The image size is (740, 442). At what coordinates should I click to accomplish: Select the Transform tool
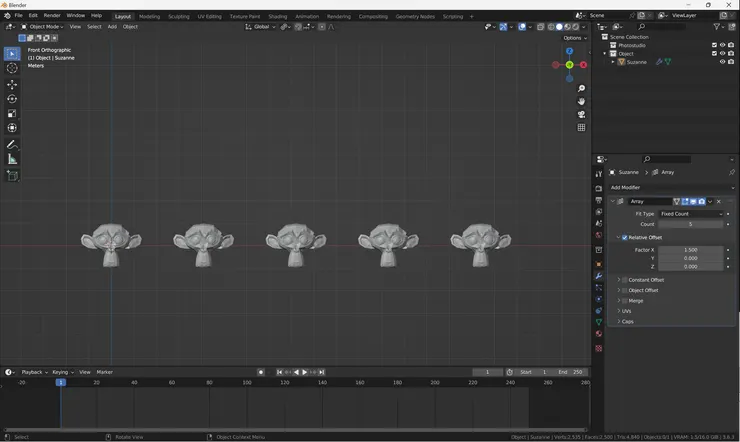(x=12, y=128)
